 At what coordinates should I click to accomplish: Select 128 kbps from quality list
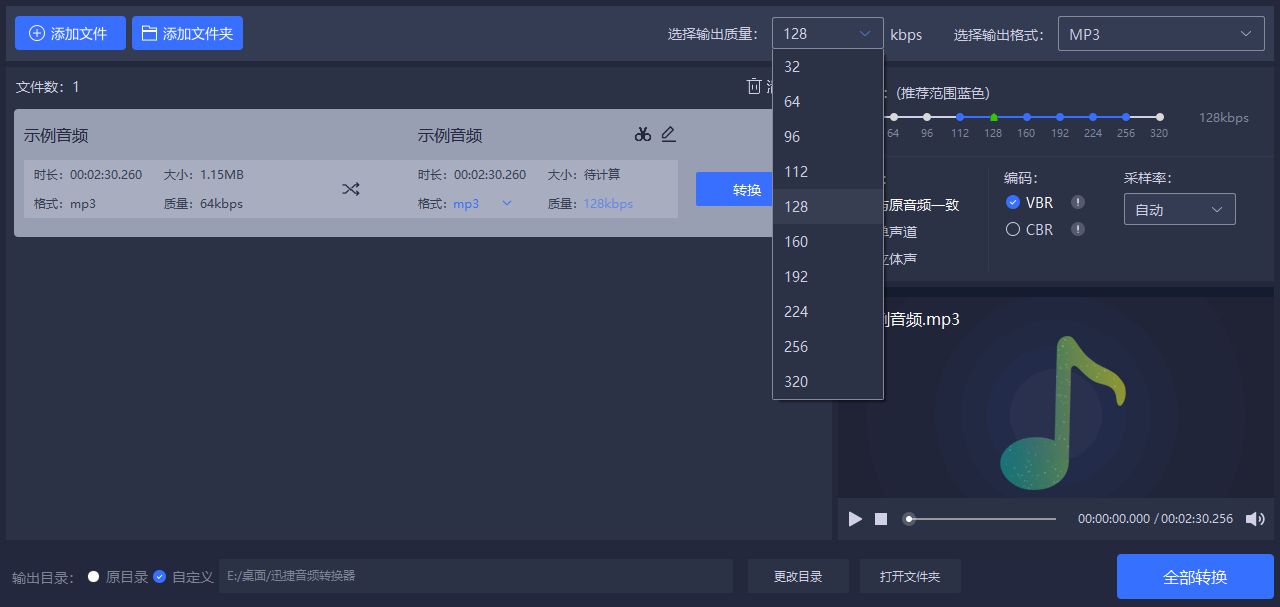828,207
